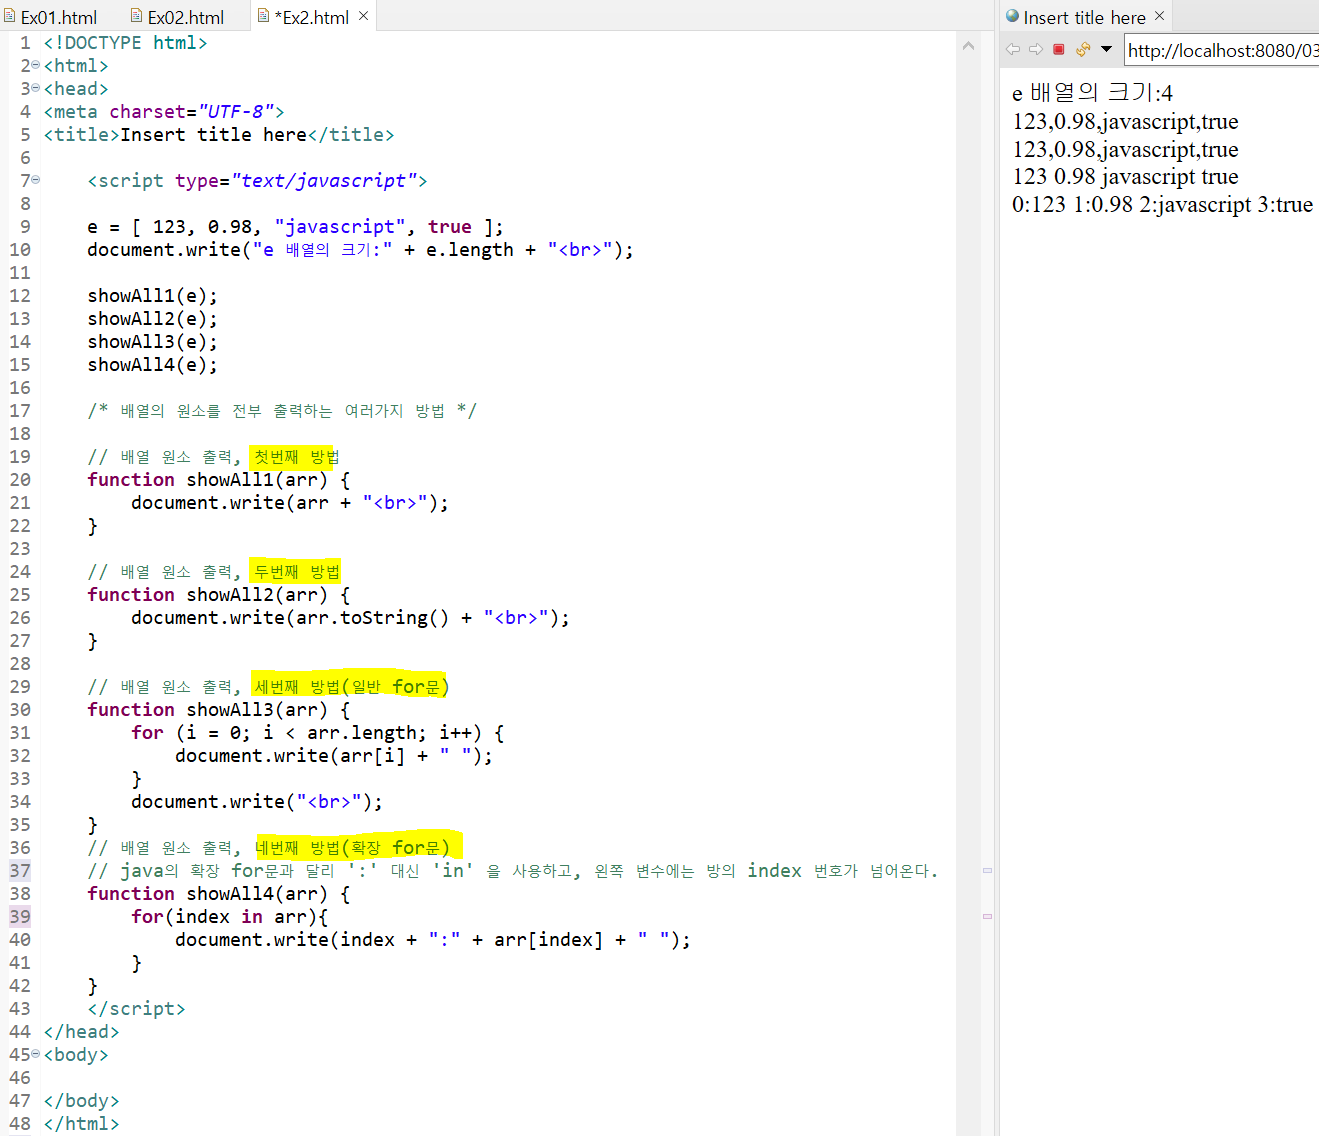
Task: Click the function showAll1(arr) definition
Action: click(x=219, y=480)
